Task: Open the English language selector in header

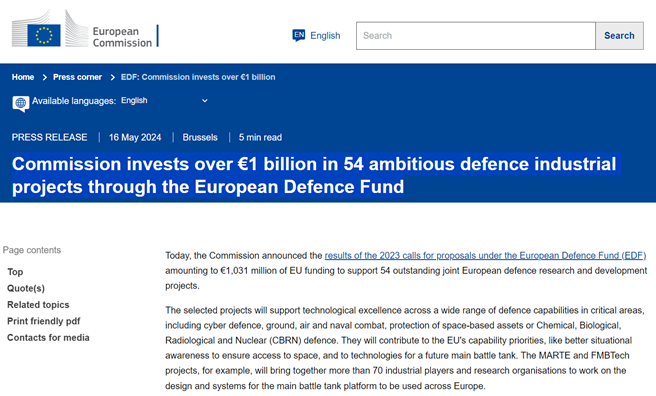Action: tap(316, 36)
